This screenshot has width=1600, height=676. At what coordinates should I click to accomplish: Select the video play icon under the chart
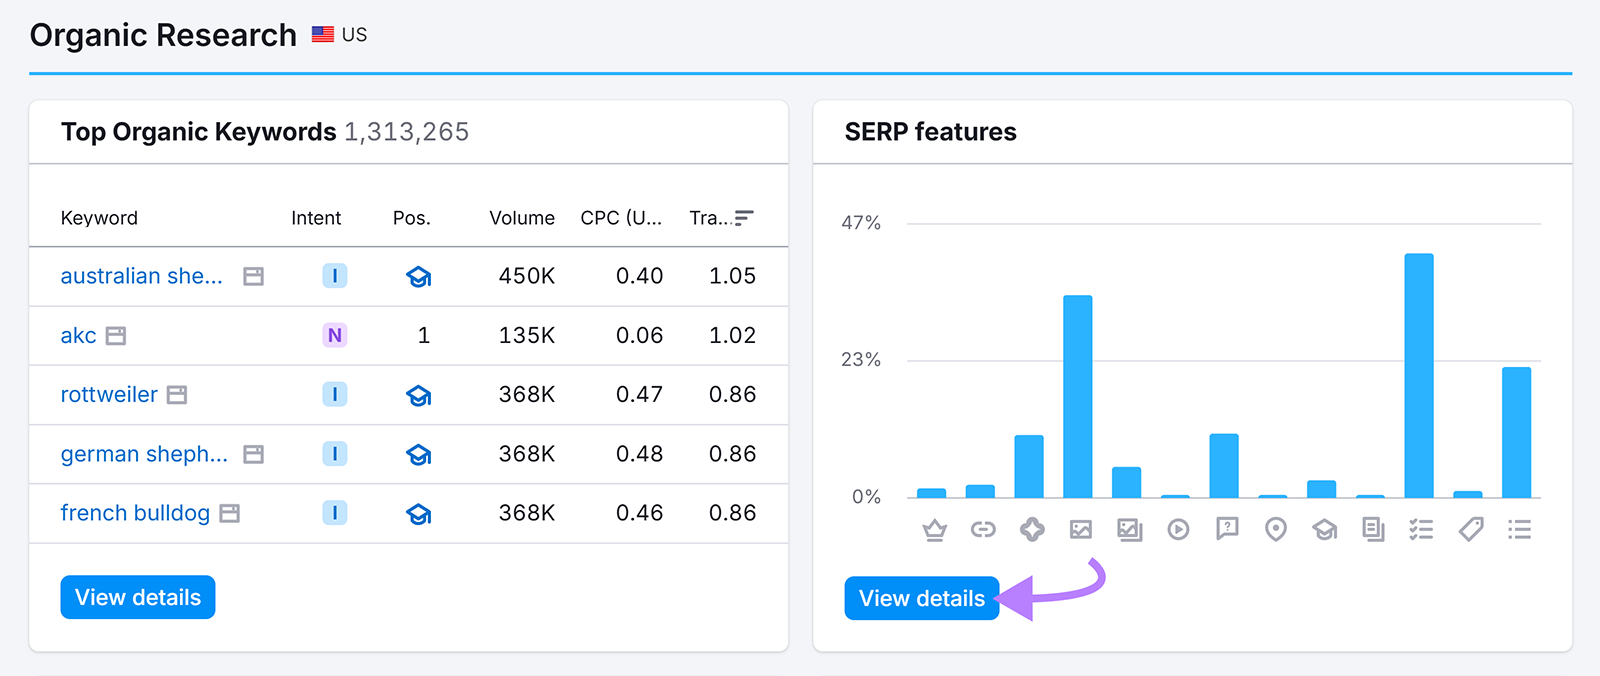pyautogui.click(x=1178, y=530)
